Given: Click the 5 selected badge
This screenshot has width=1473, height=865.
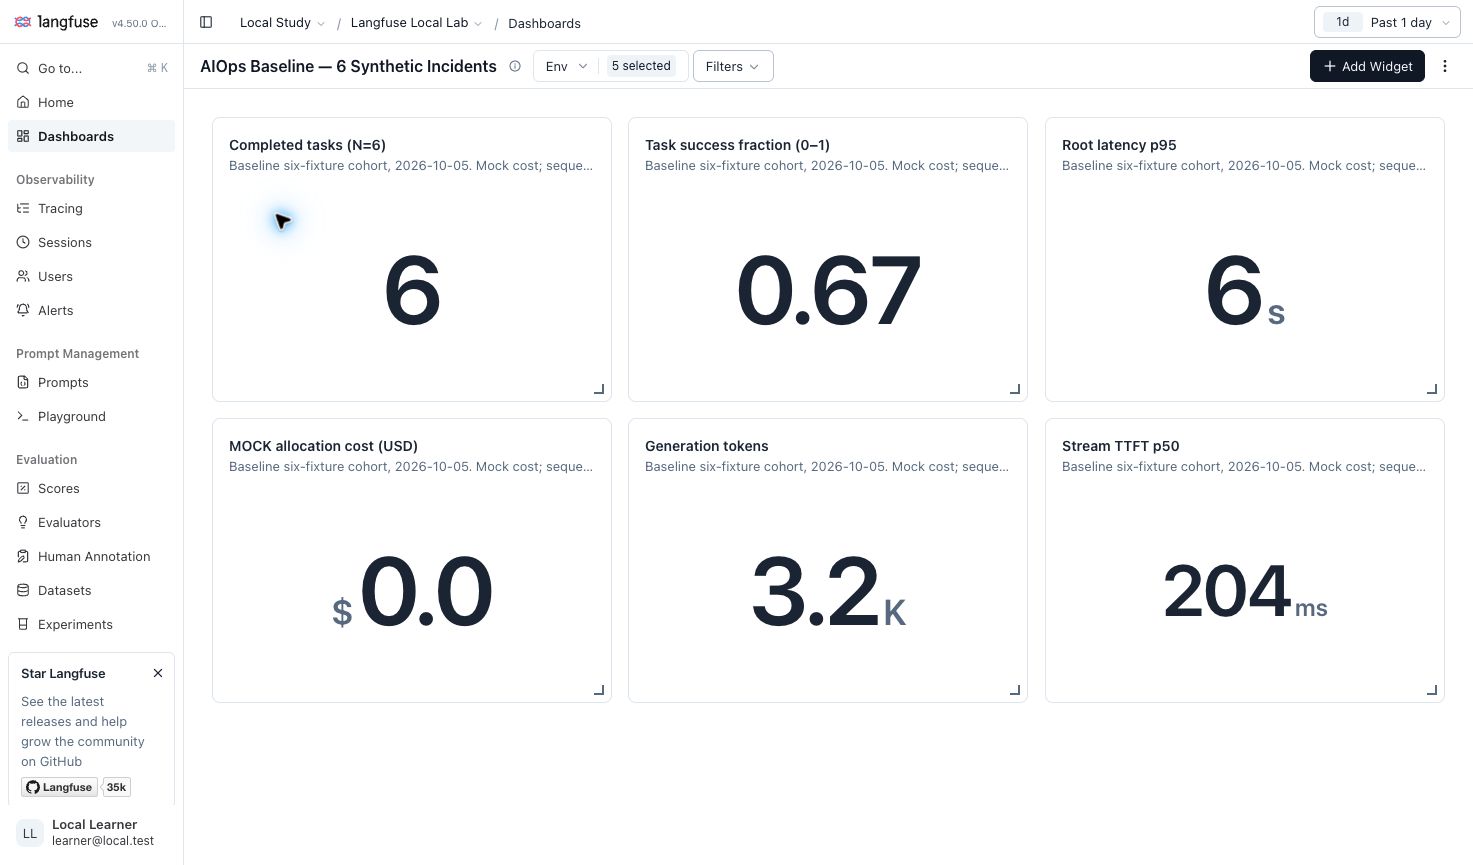Looking at the screenshot, I should tap(641, 66).
